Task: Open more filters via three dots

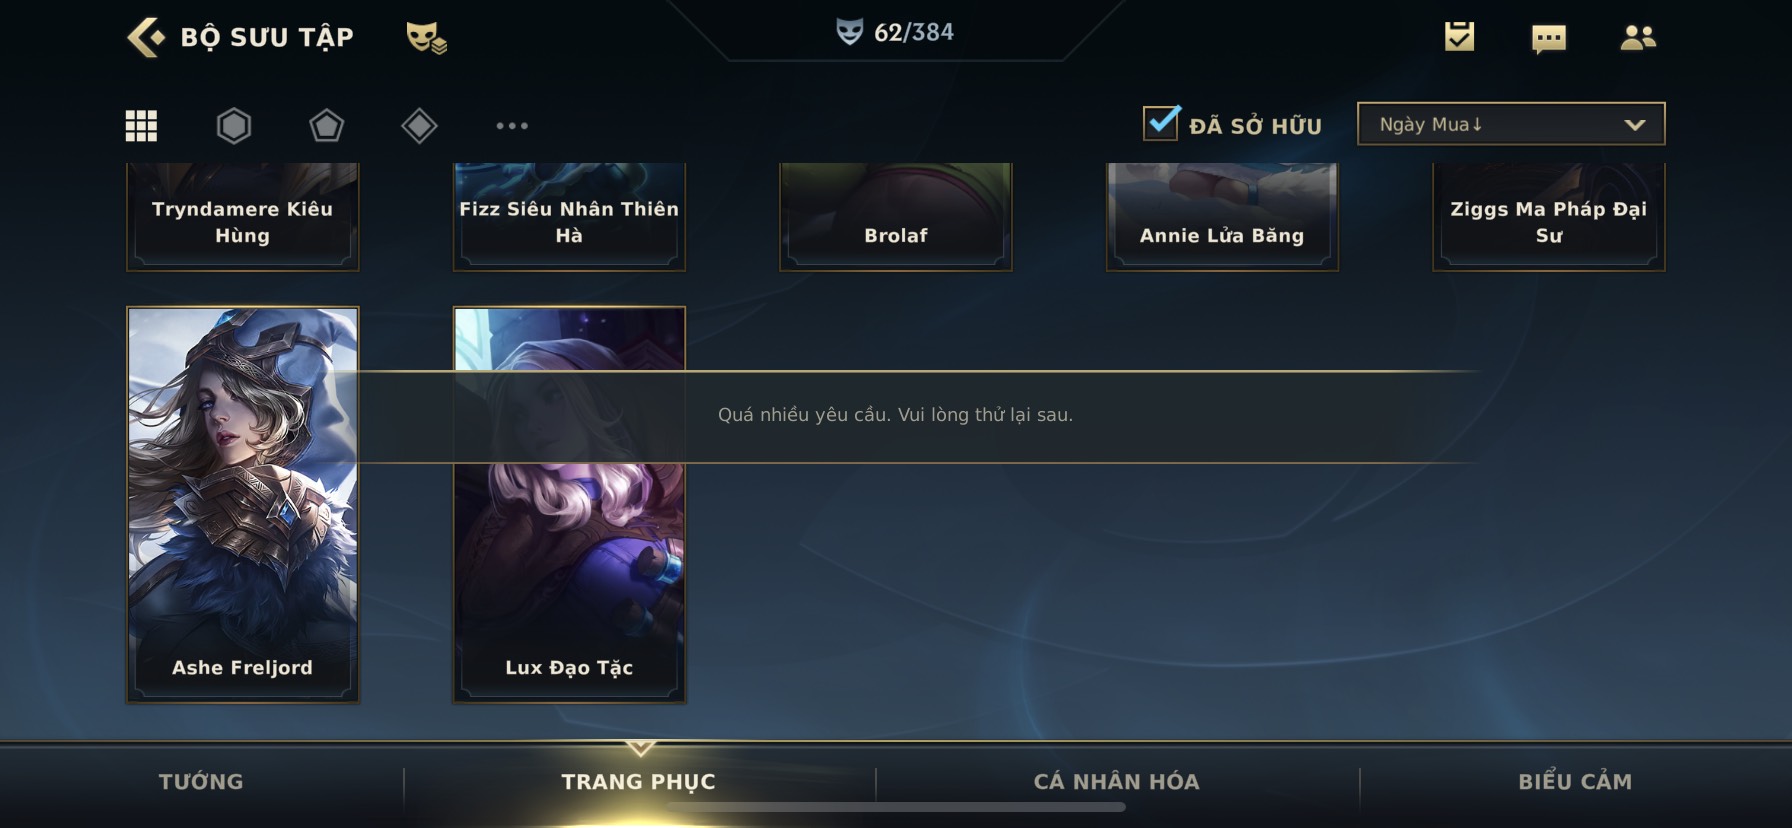Action: 512,126
